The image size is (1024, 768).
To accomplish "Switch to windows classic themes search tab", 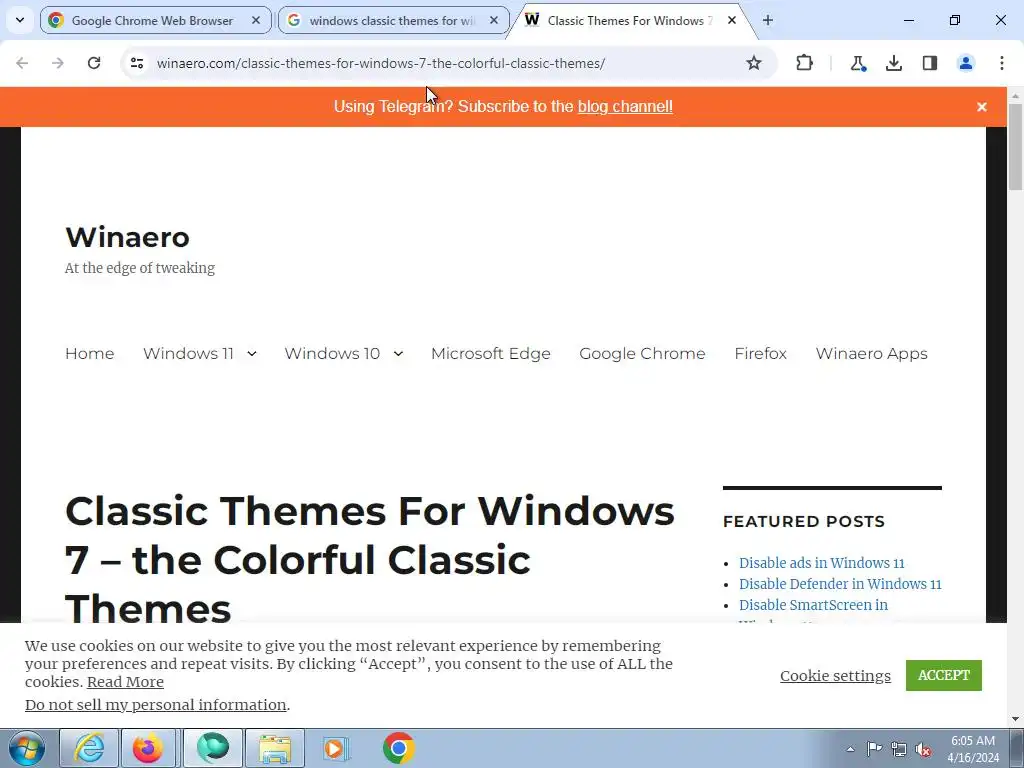I will point(393,20).
